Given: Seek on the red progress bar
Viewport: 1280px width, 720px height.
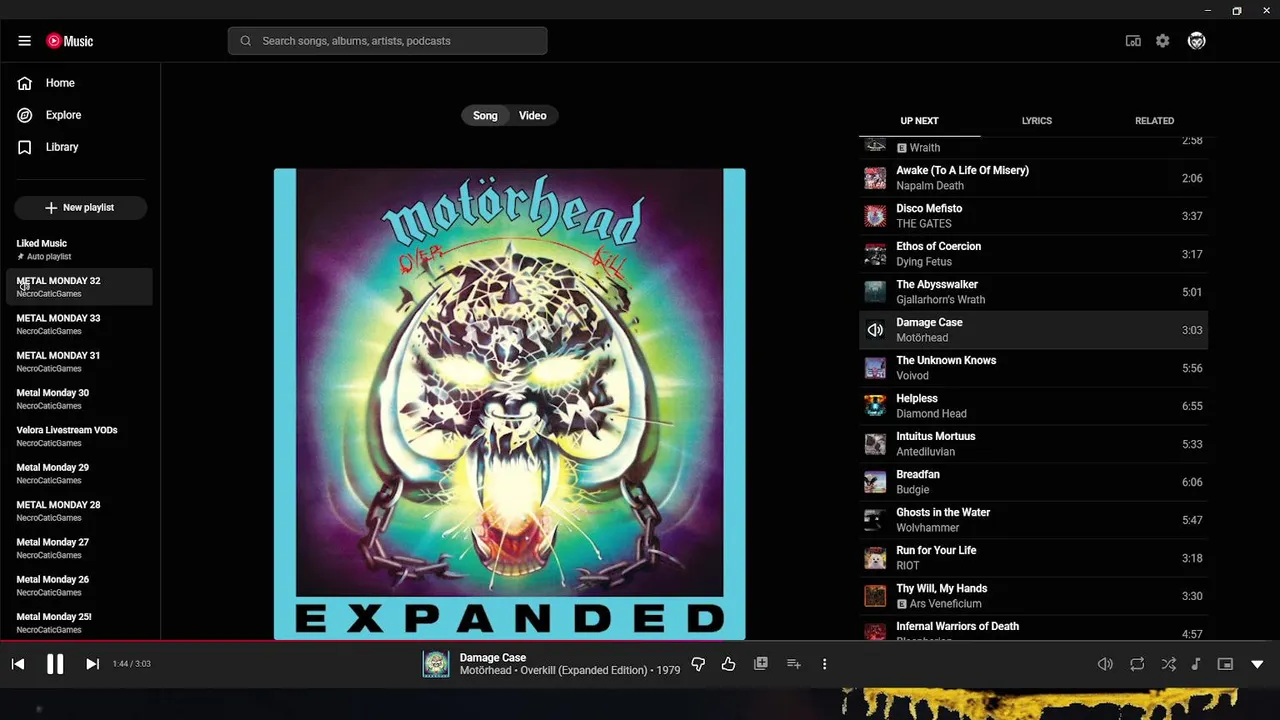Looking at the screenshot, I should coord(640,641).
